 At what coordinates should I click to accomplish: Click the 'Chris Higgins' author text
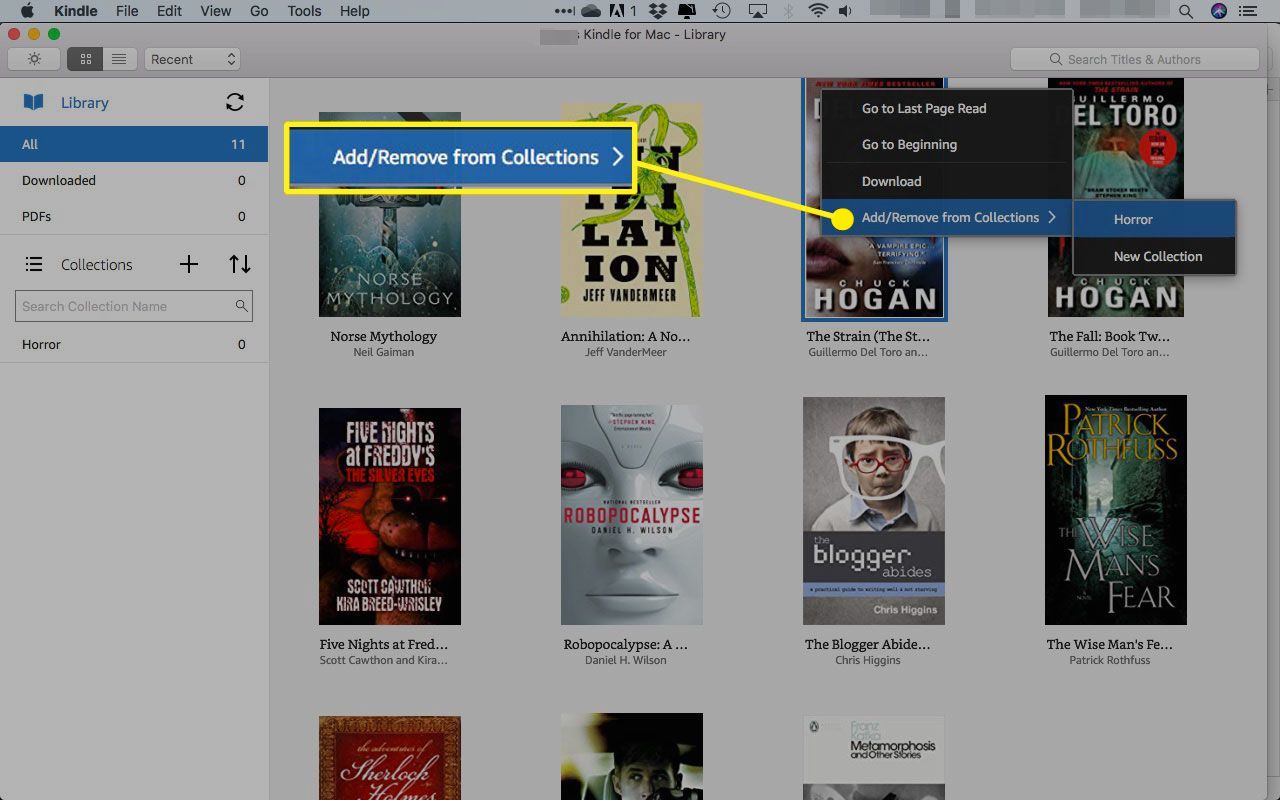[x=868, y=660]
